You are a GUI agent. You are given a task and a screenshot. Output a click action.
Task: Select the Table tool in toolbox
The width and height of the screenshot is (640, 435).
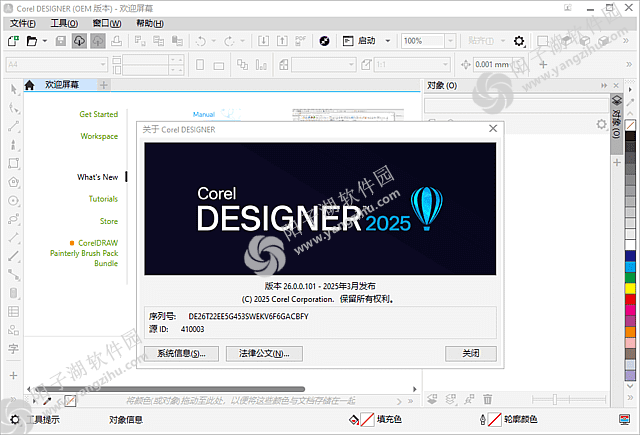point(13,312)
